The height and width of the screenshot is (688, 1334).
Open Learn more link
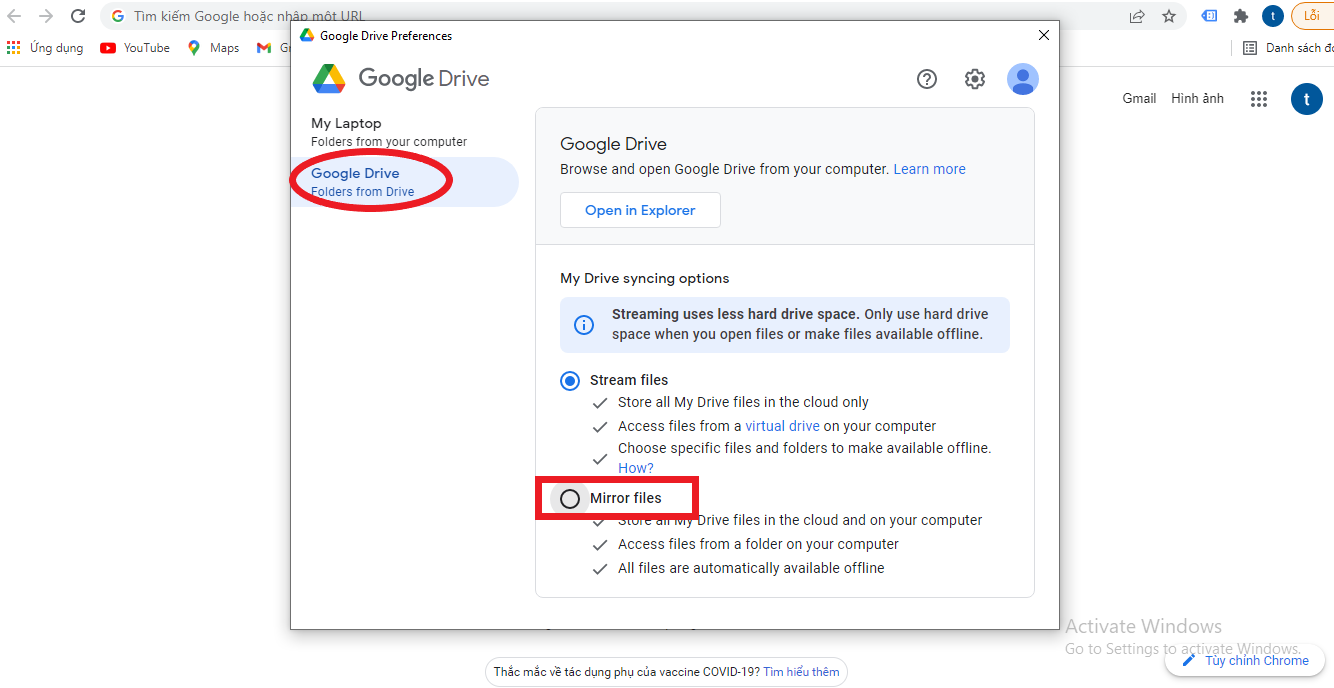930,169
